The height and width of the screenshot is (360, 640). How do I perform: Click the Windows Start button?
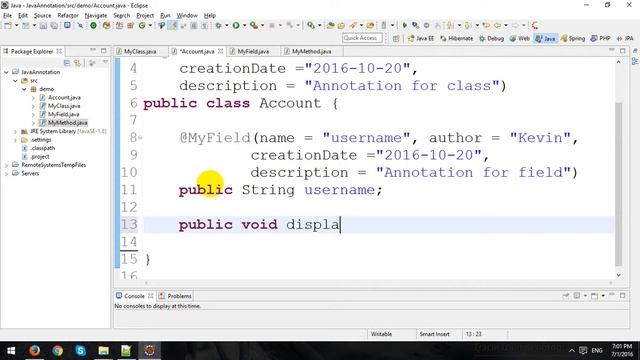coord(11,351)
